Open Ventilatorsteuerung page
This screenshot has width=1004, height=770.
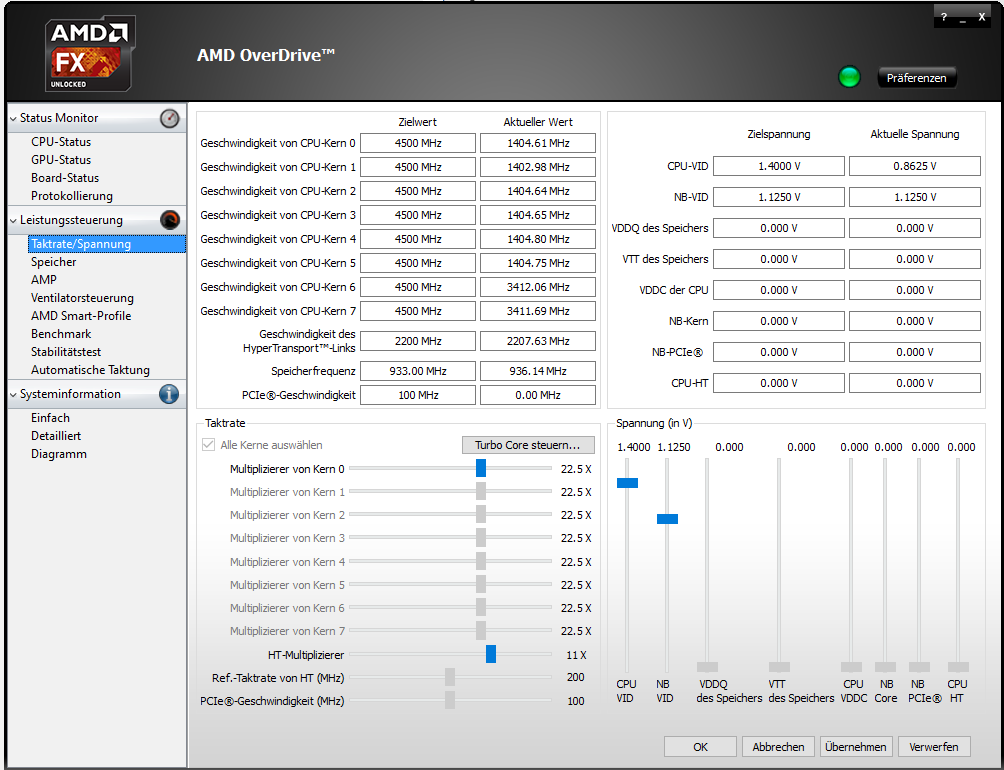pyautogui.click(x=82, y=298)
